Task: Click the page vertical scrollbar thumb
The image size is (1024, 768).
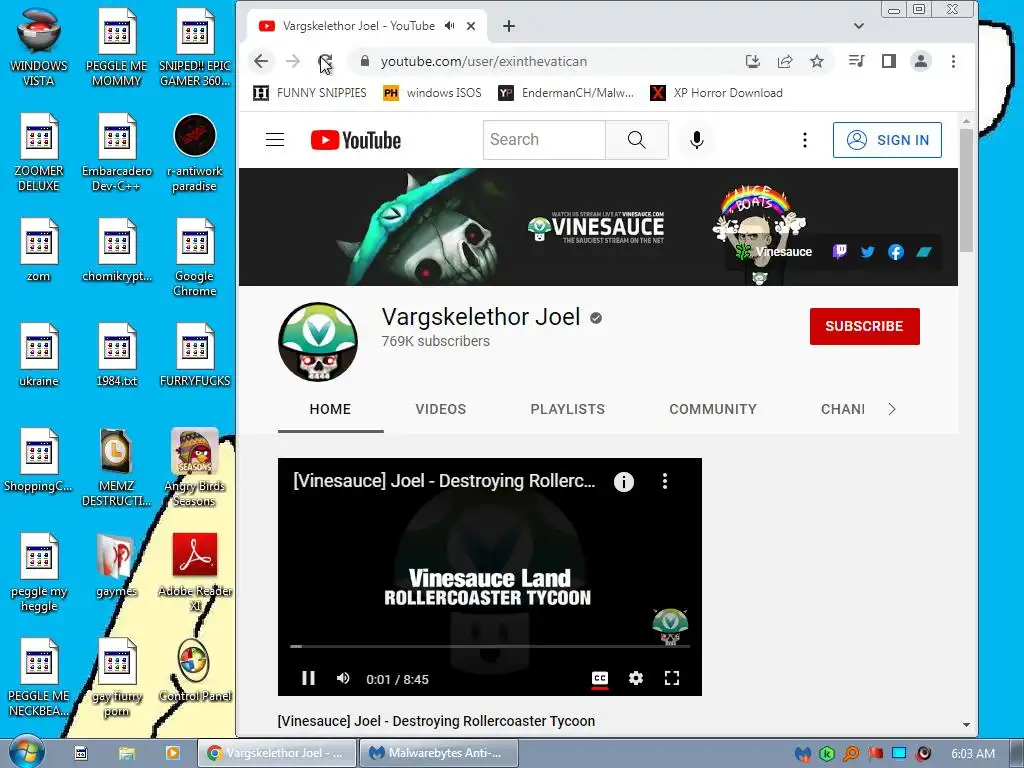Action: 966,190
